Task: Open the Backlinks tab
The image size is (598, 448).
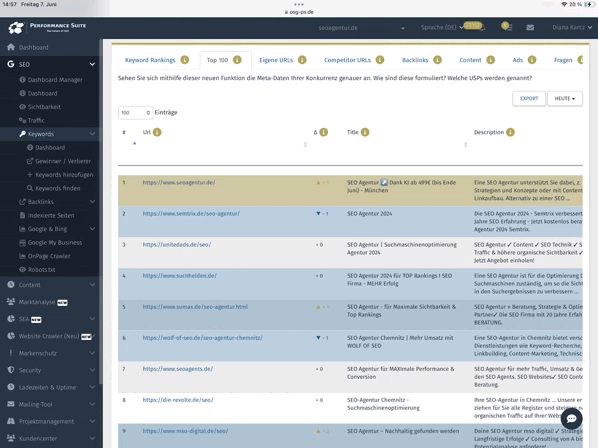Action: point(415,60)
